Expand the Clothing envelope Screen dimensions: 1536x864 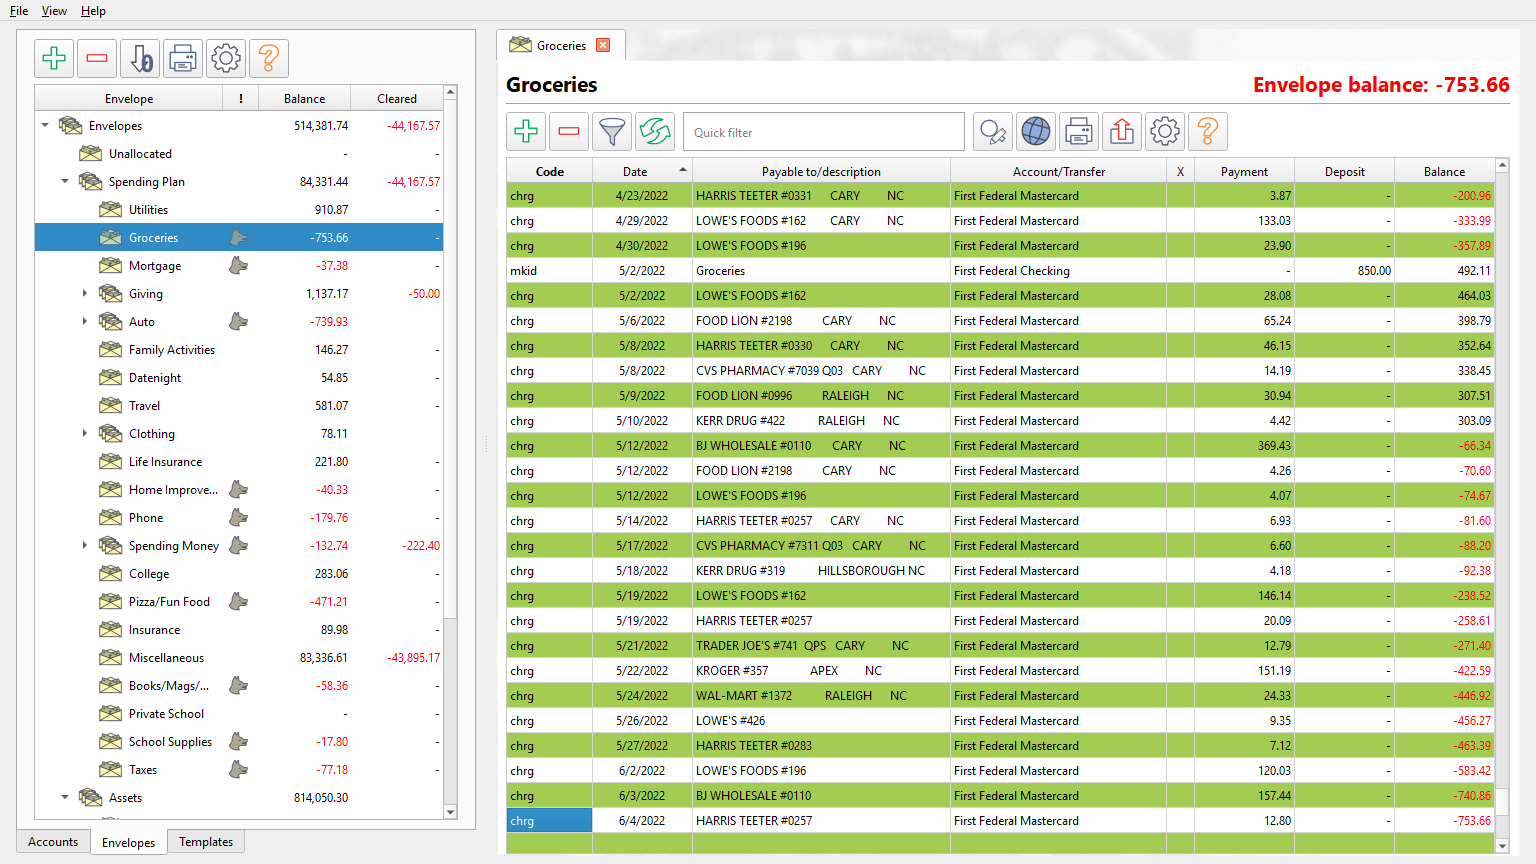click(x=85, y=434)
